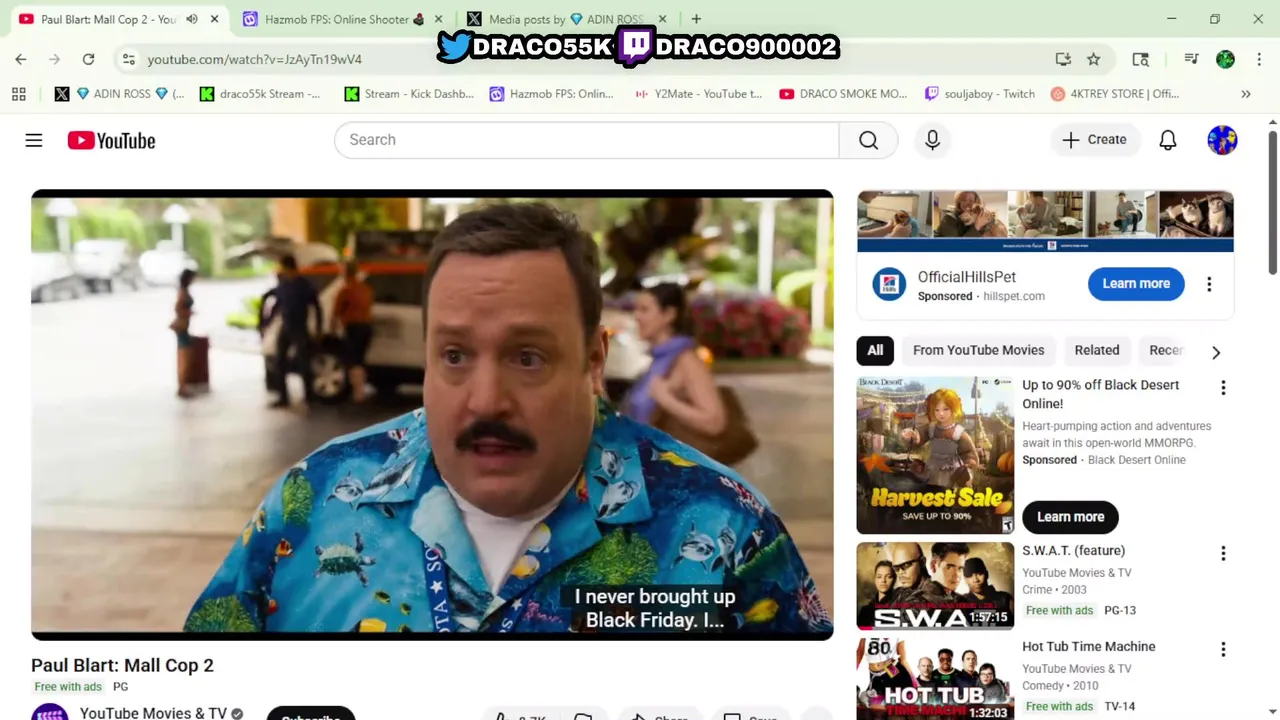Viewport: 1280px width, 720px height.
Task: Open Black Desert Harvest Sale thumbnail
Action: [935, 455]
